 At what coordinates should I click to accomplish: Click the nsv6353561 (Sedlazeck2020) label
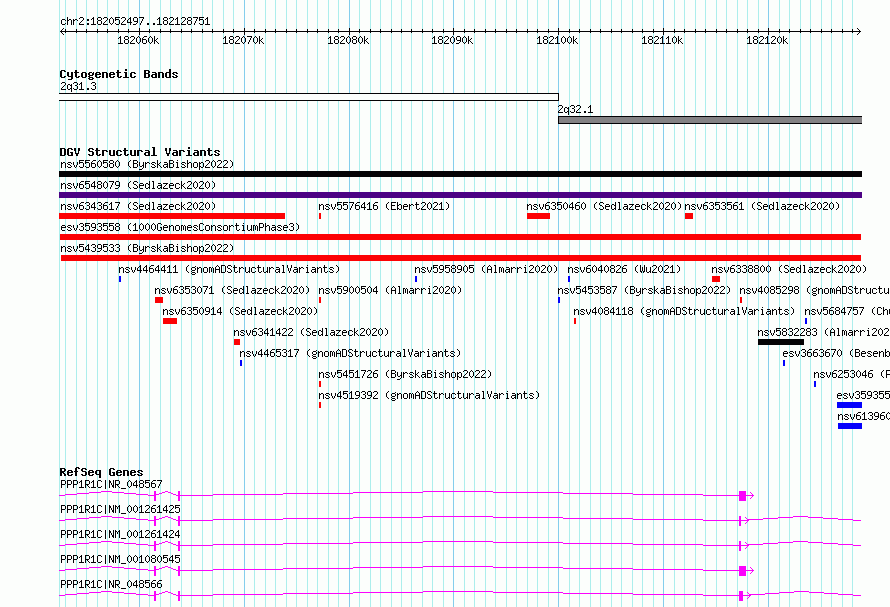pyautogui.click(x=762, y=206)
